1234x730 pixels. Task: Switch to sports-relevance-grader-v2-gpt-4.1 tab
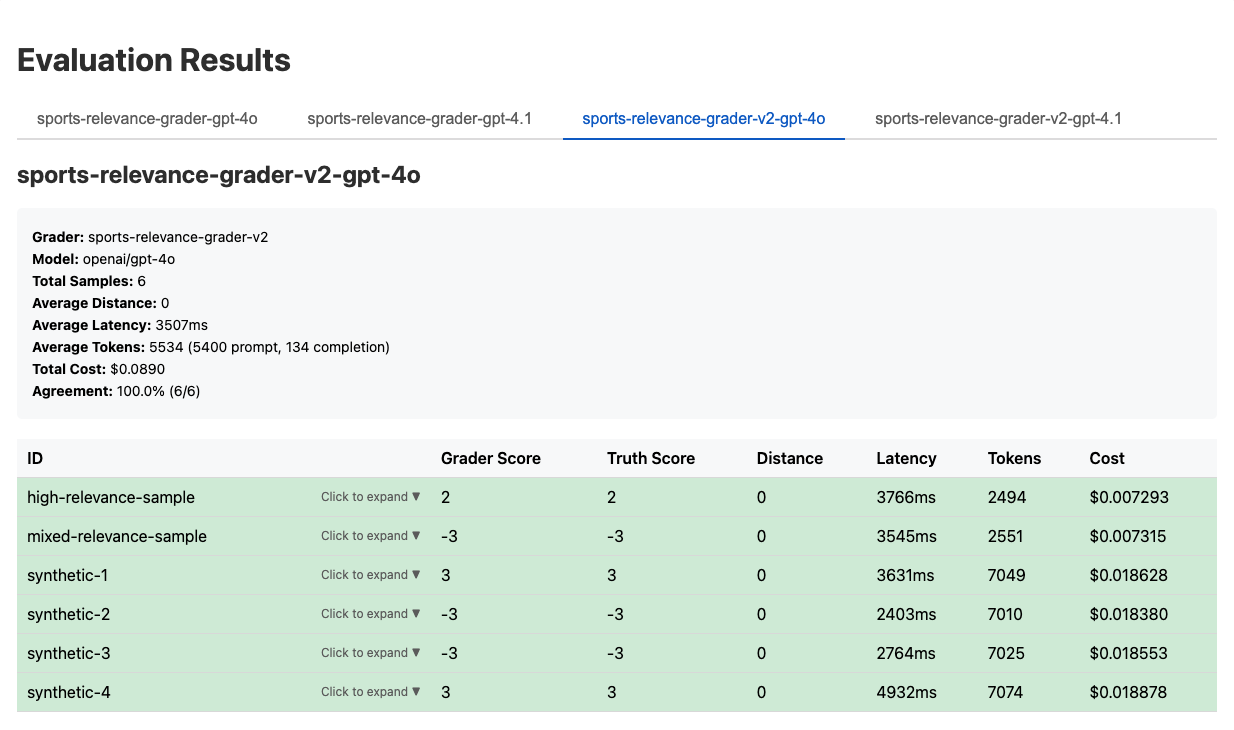pos(997,119)
